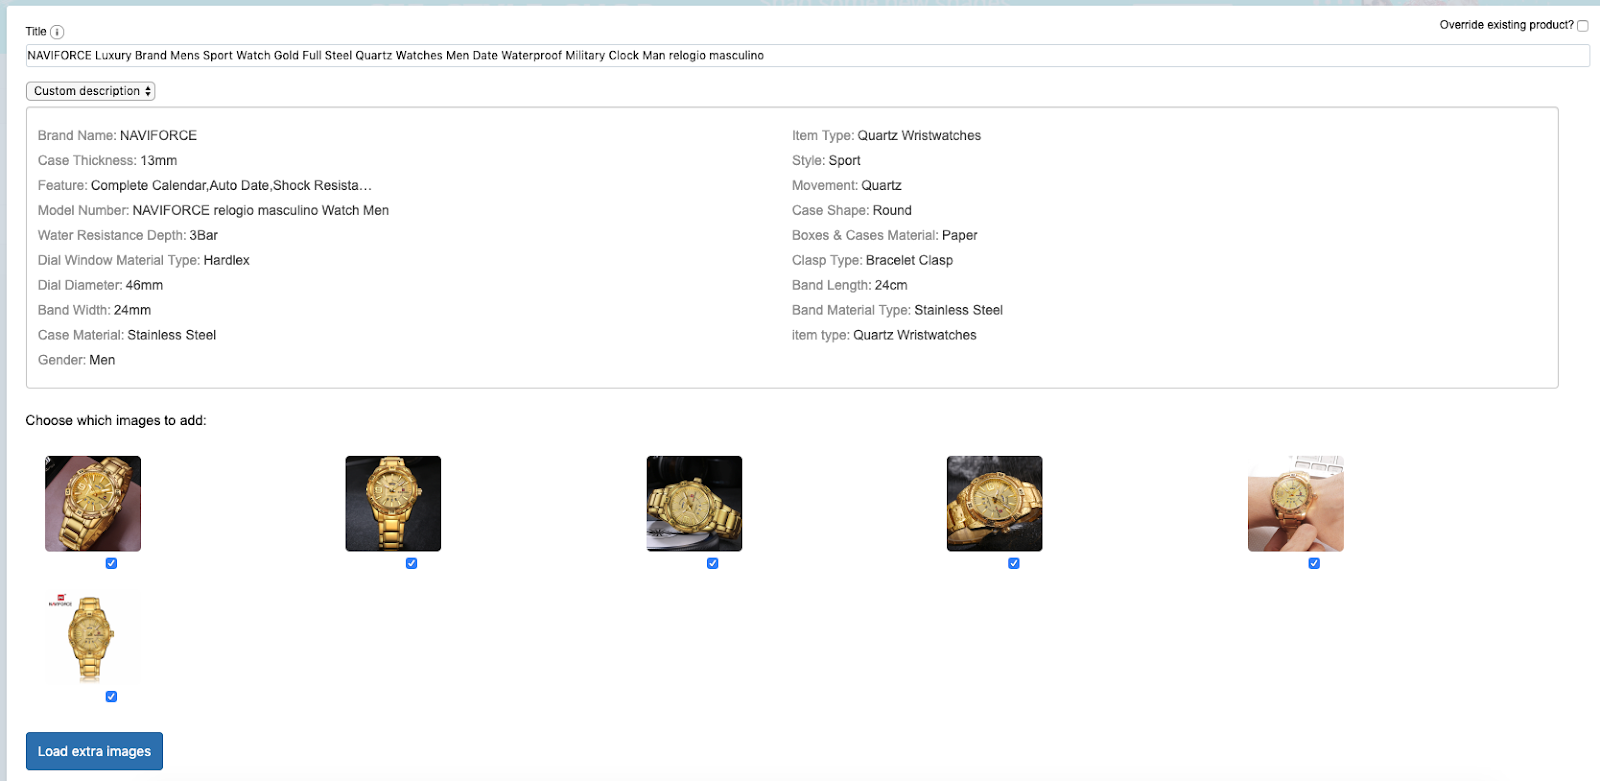Select the angled gold watch on dark surface thumbnail
1600x781 pixels.
(694, 504)
